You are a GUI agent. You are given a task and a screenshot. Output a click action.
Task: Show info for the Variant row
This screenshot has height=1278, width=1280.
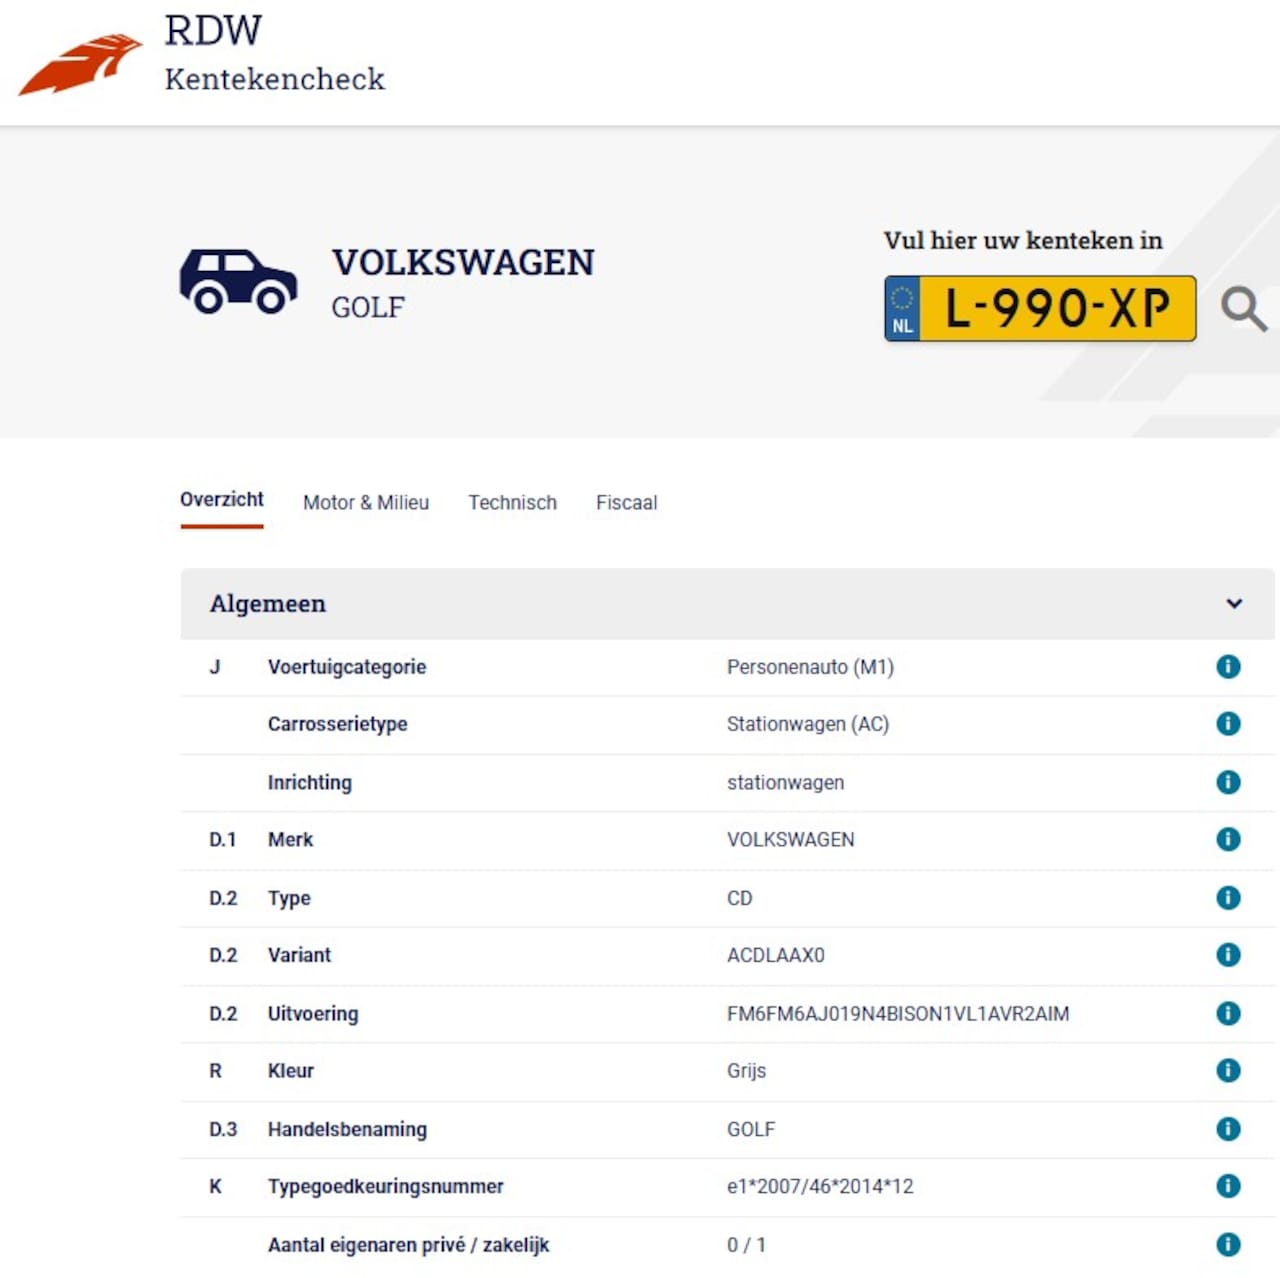click(x=1228, y=955)
